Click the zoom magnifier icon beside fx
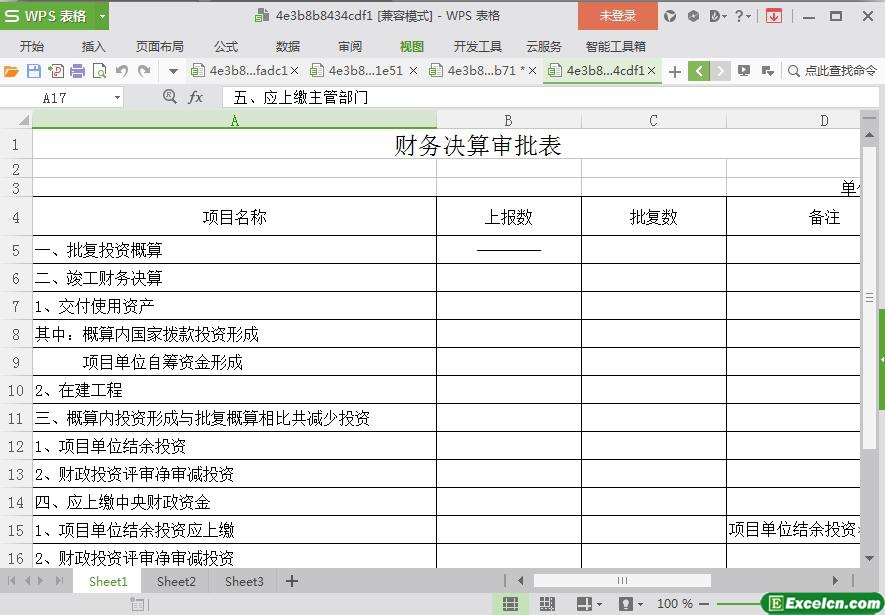This screenshot has height=615, width=885. pos(169,96)
